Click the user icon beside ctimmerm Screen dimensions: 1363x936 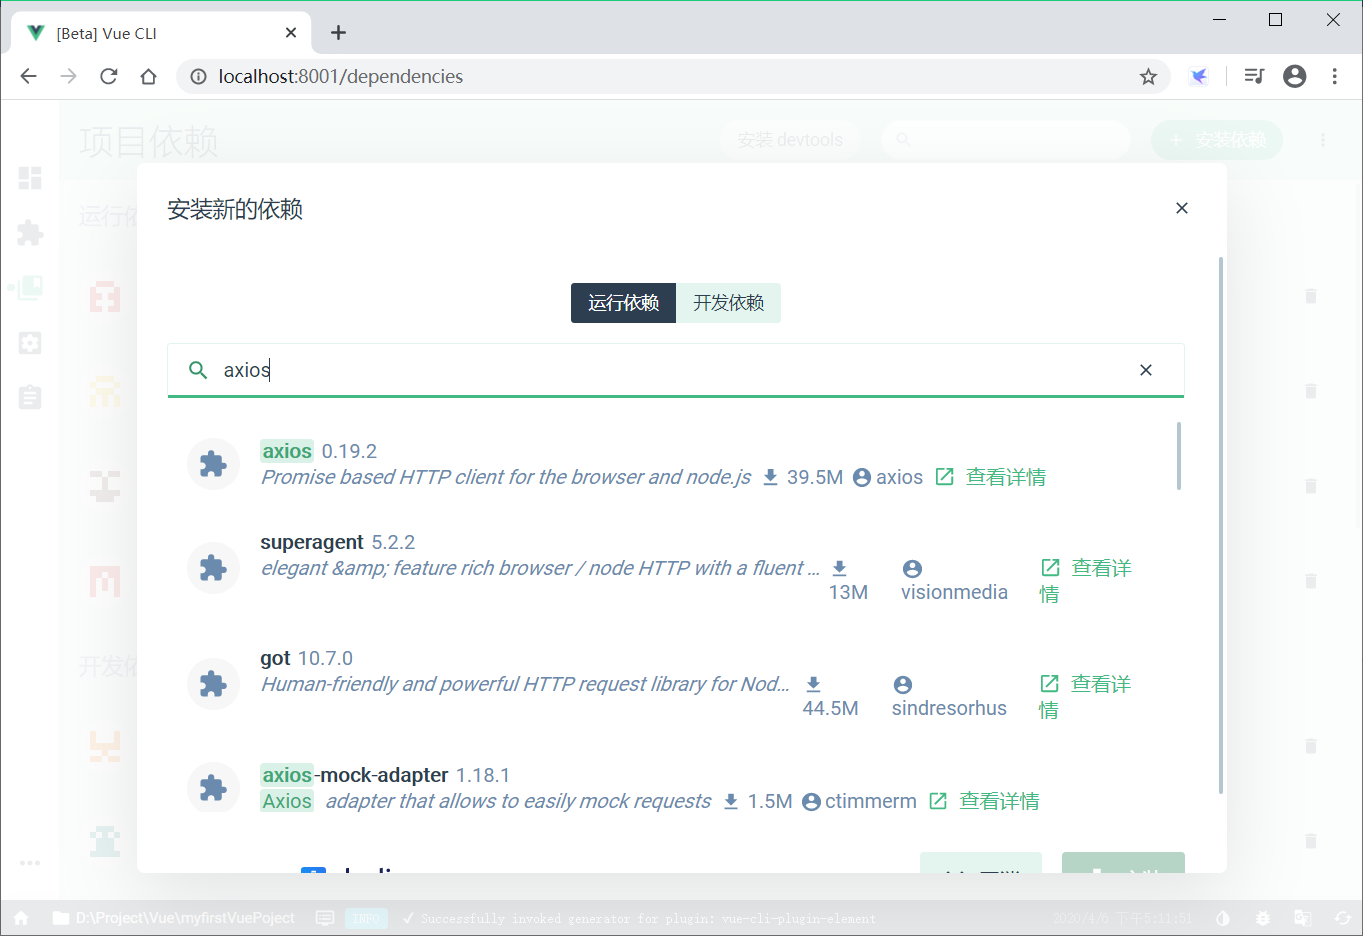point(811,801)
